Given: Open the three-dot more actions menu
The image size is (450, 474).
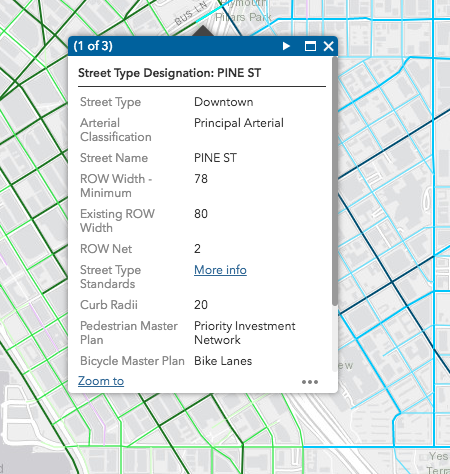Looking at the screenshot, I should click(x=310, y=382).
